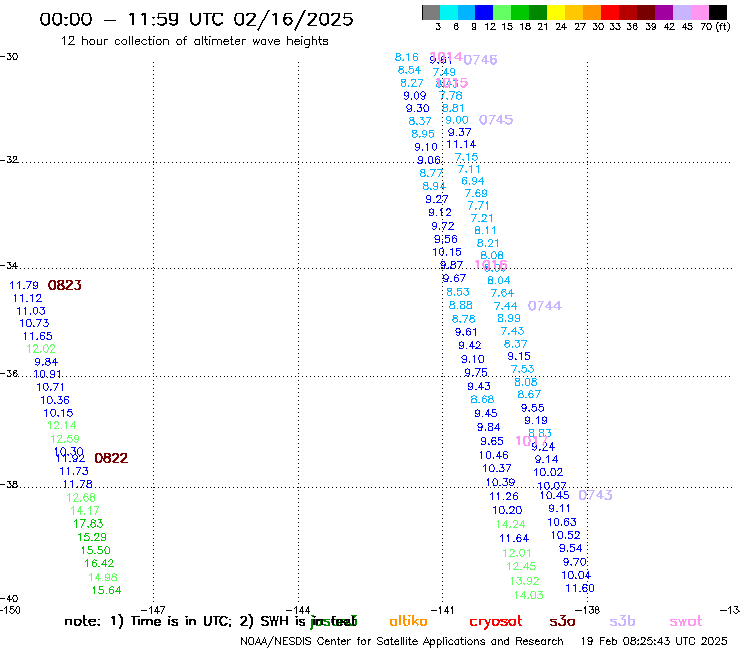Click the wave height value '16.42'
Viewport: 740px width, 650px height.
[99, 563]
